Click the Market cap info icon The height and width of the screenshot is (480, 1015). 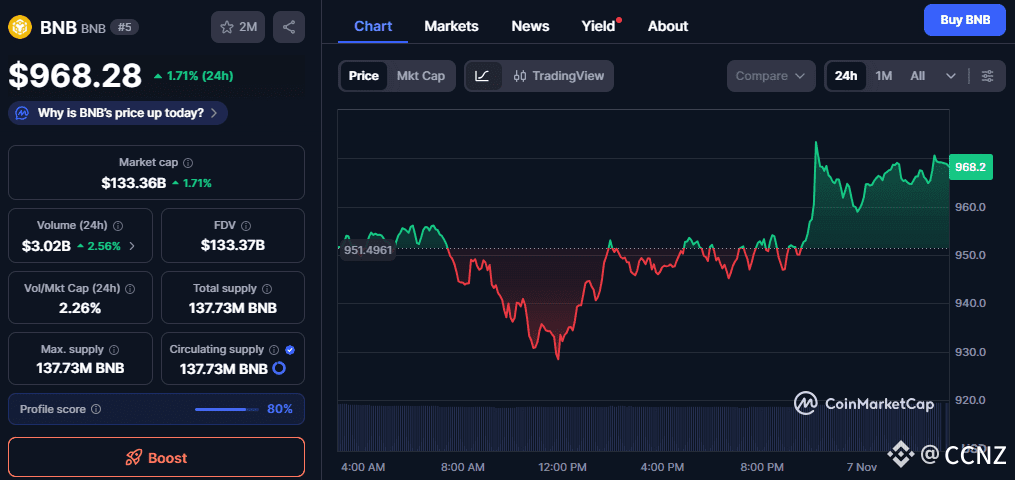tap(188, 162)
